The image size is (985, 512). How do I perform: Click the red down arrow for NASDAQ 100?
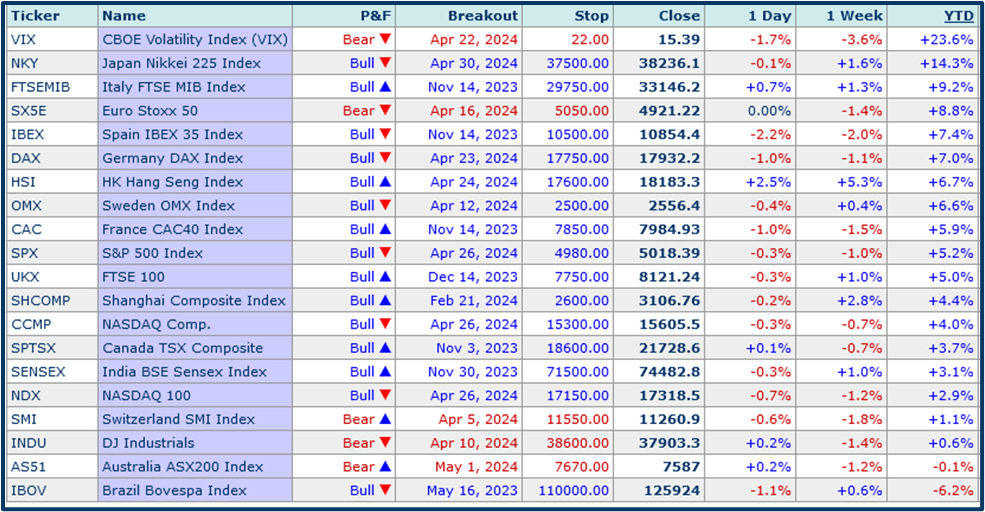(x=385, y=396)
